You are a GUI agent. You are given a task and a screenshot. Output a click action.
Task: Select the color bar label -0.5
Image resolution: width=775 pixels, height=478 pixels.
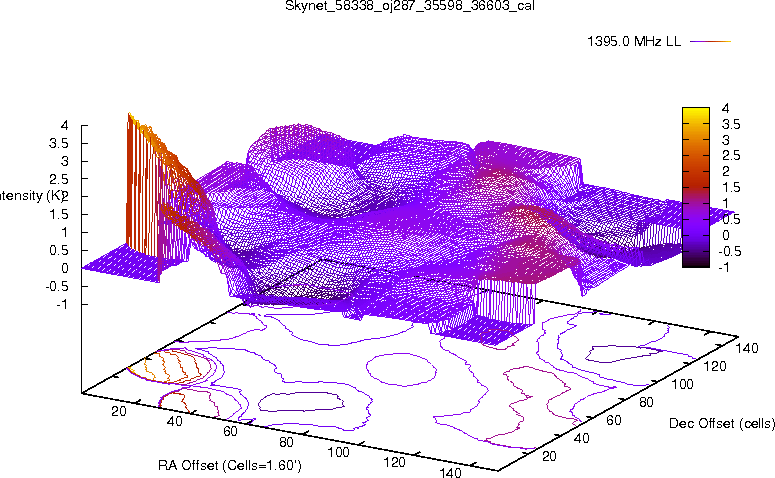pyautogui.click(x=730, y=251)
